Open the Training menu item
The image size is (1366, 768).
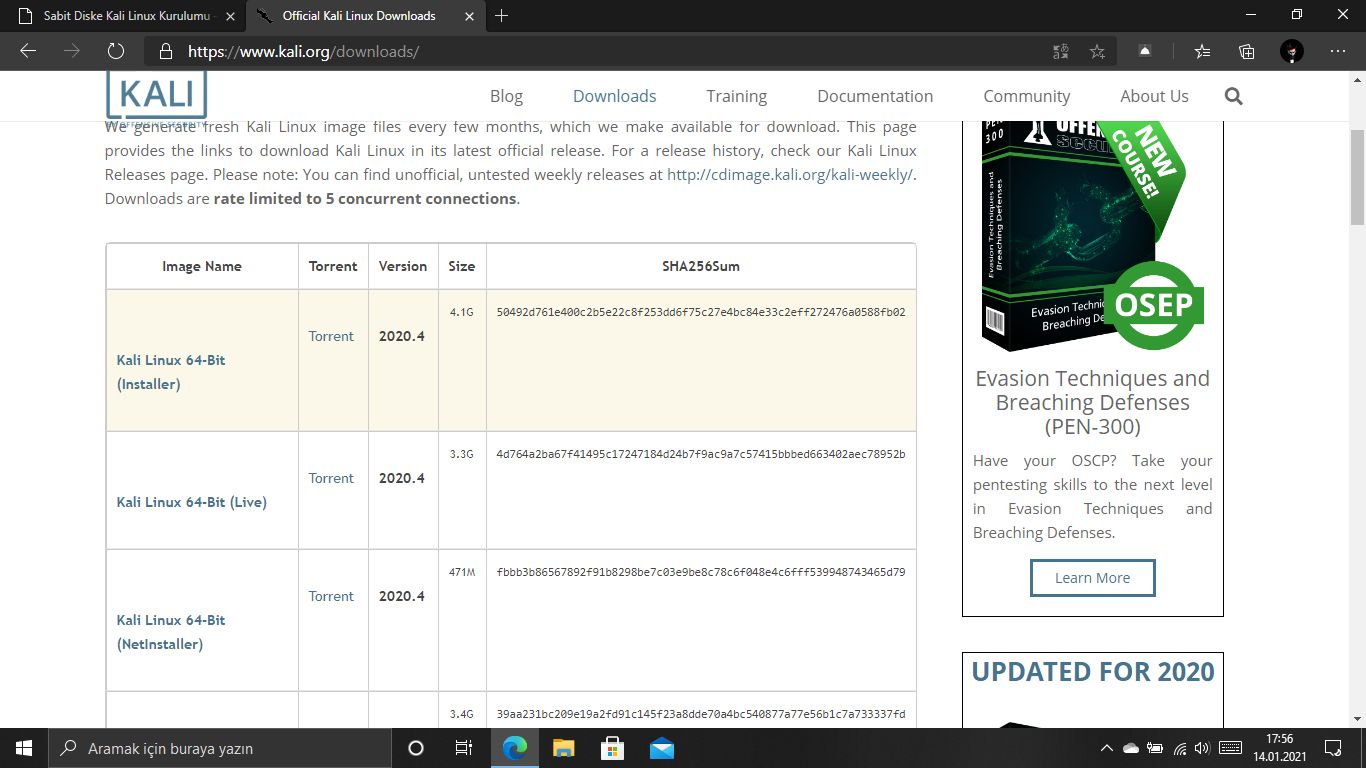coord(737,96)
